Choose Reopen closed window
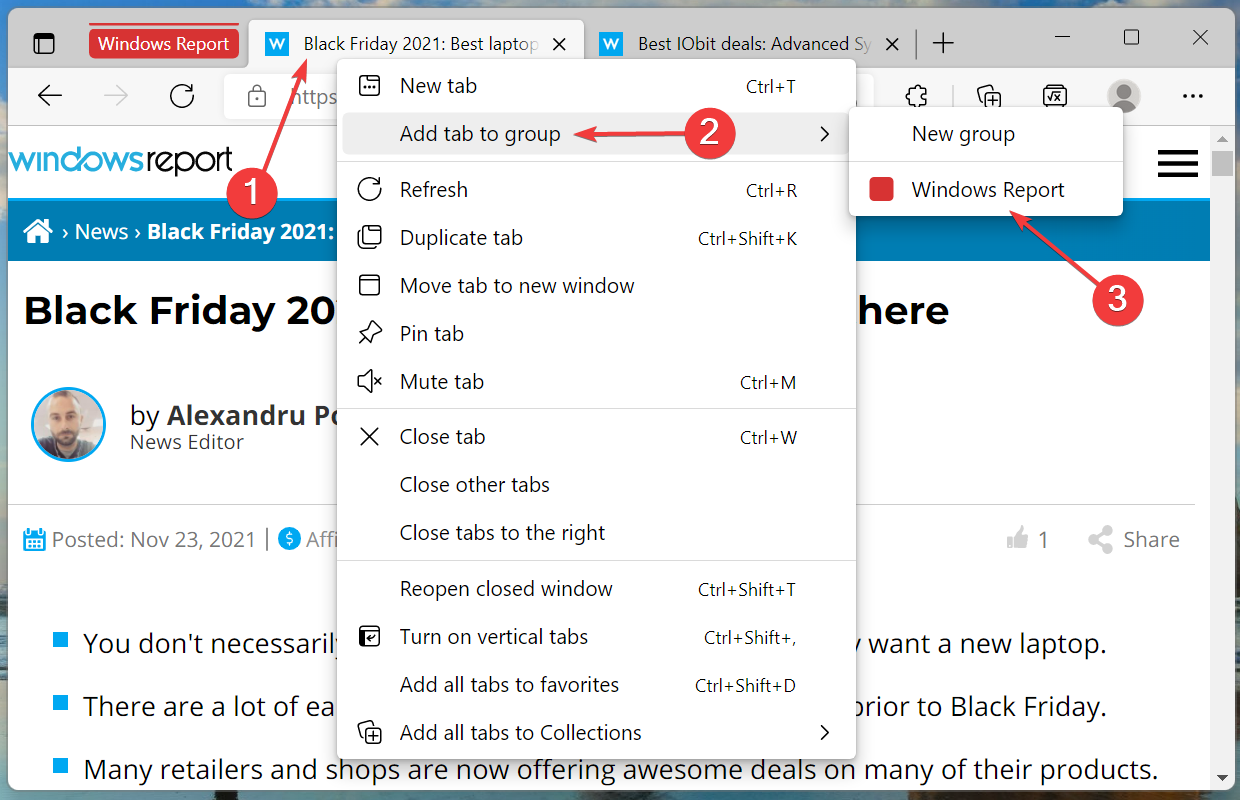This screenshot has width=1240, height=800. [597, 589]
